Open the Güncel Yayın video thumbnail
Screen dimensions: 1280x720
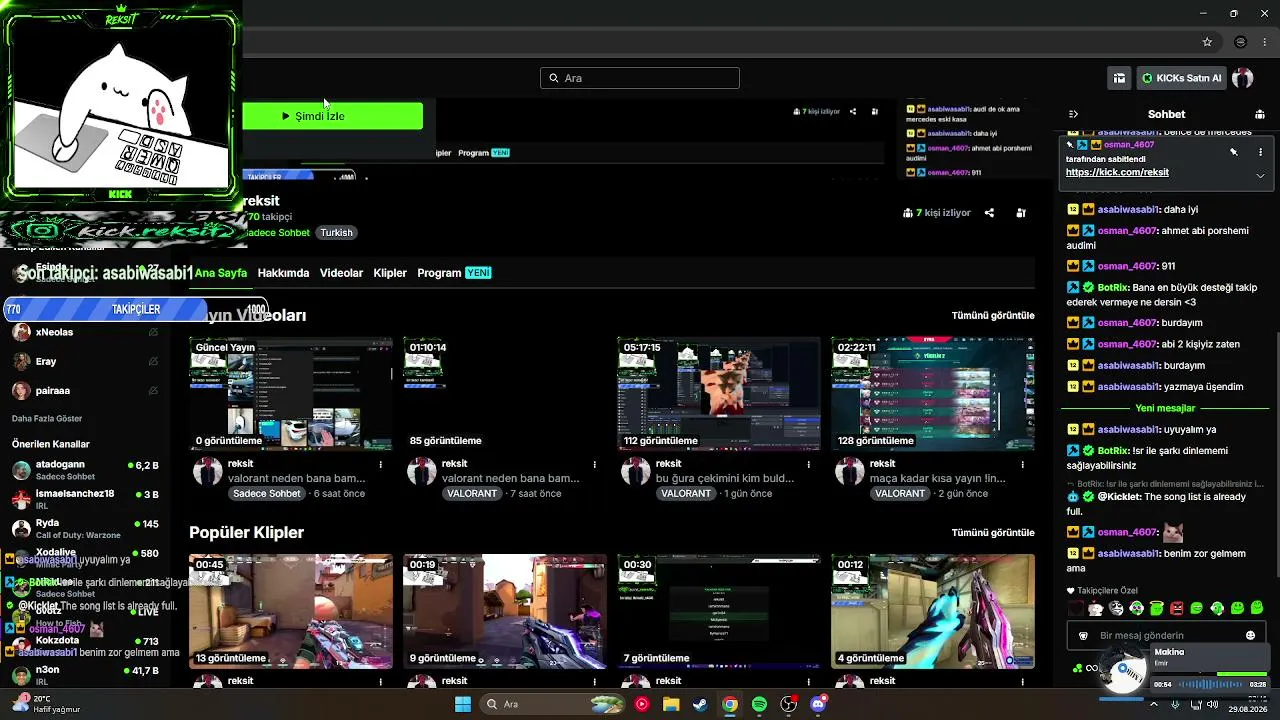click(291, 393)
